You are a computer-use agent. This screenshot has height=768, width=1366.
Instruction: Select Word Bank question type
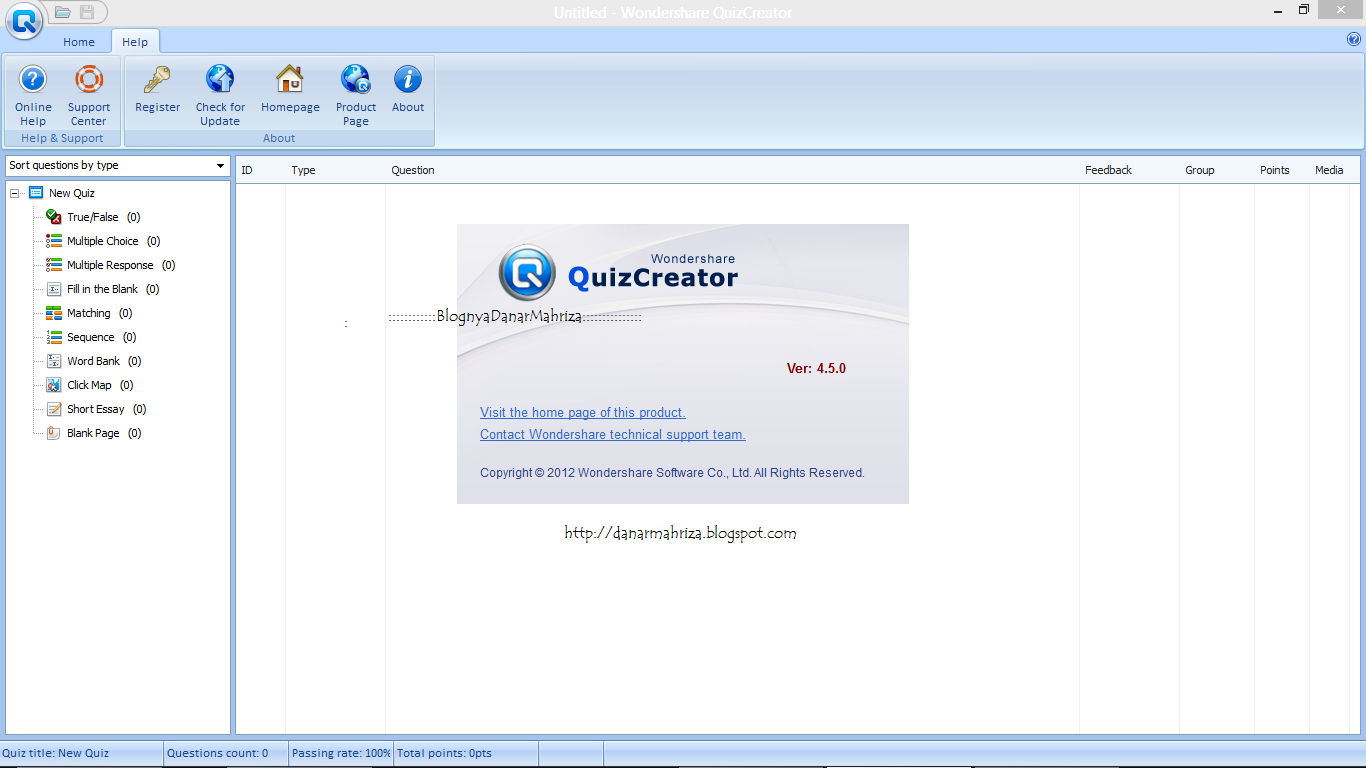click(93, 361)
